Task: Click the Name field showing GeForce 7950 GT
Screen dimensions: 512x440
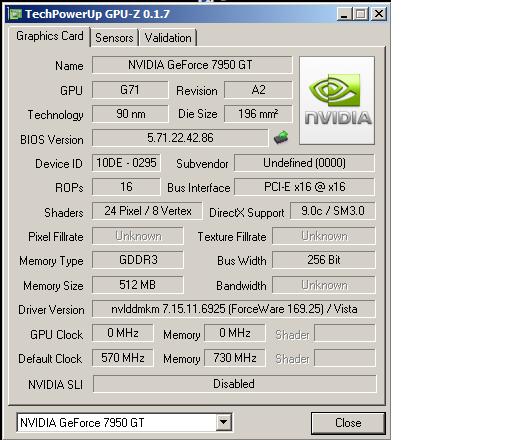Action: point(192,65)
